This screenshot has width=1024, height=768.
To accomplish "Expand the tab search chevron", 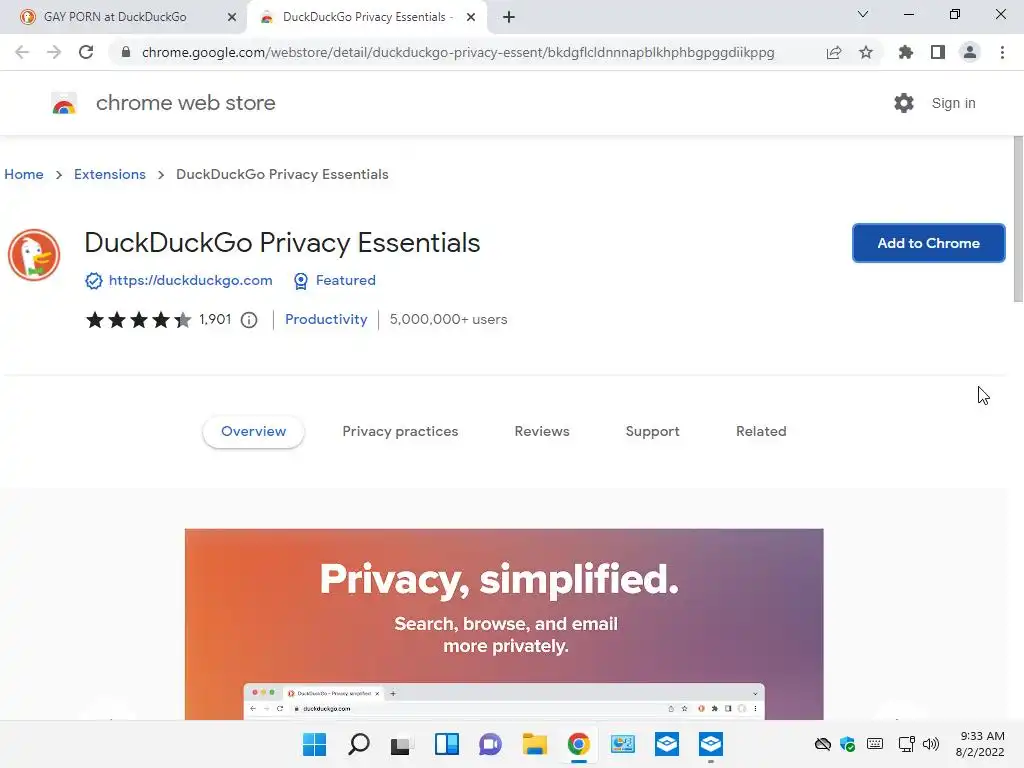I will pyautogui.click(x=863, y=15).
